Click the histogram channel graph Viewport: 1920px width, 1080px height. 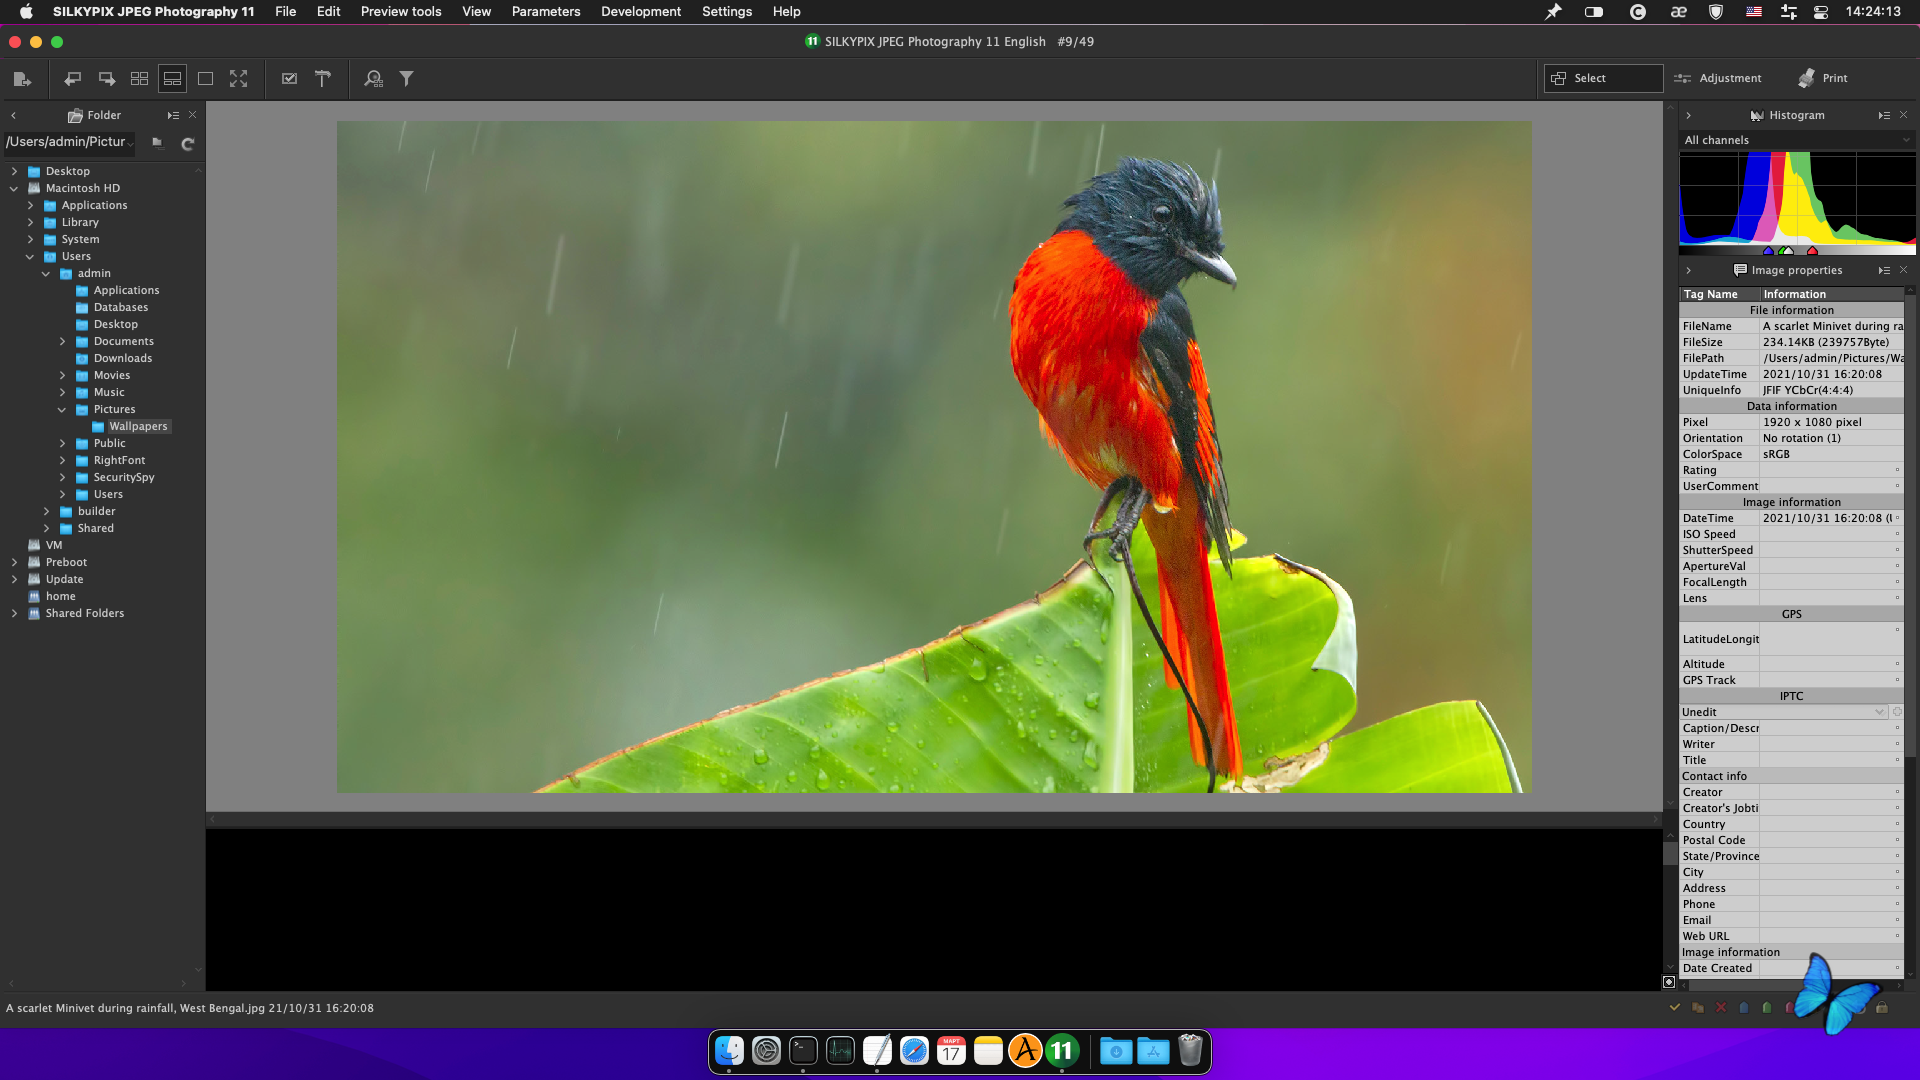point(1796,200)
